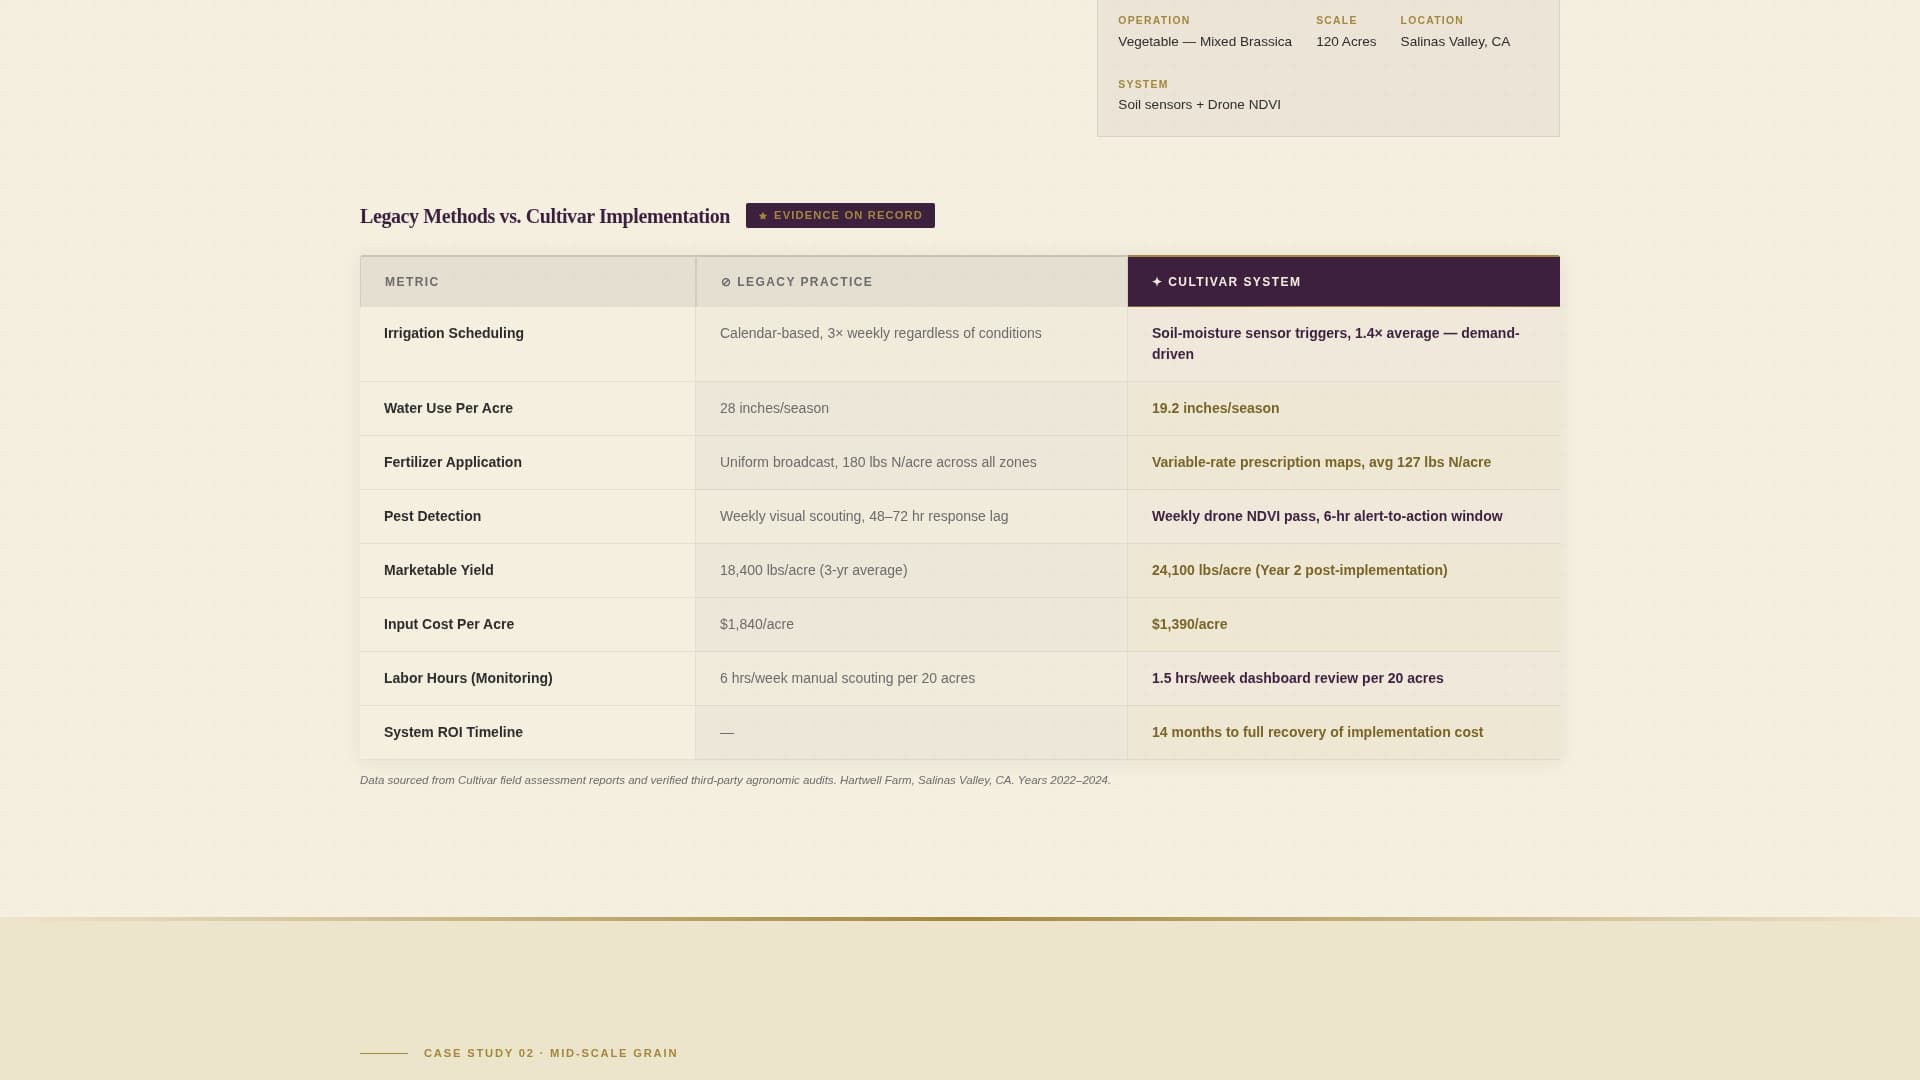Click the 'Vegetable — Mixed Brassica' operation value
1920x1080 pixels.
[x=1205, y=42]
